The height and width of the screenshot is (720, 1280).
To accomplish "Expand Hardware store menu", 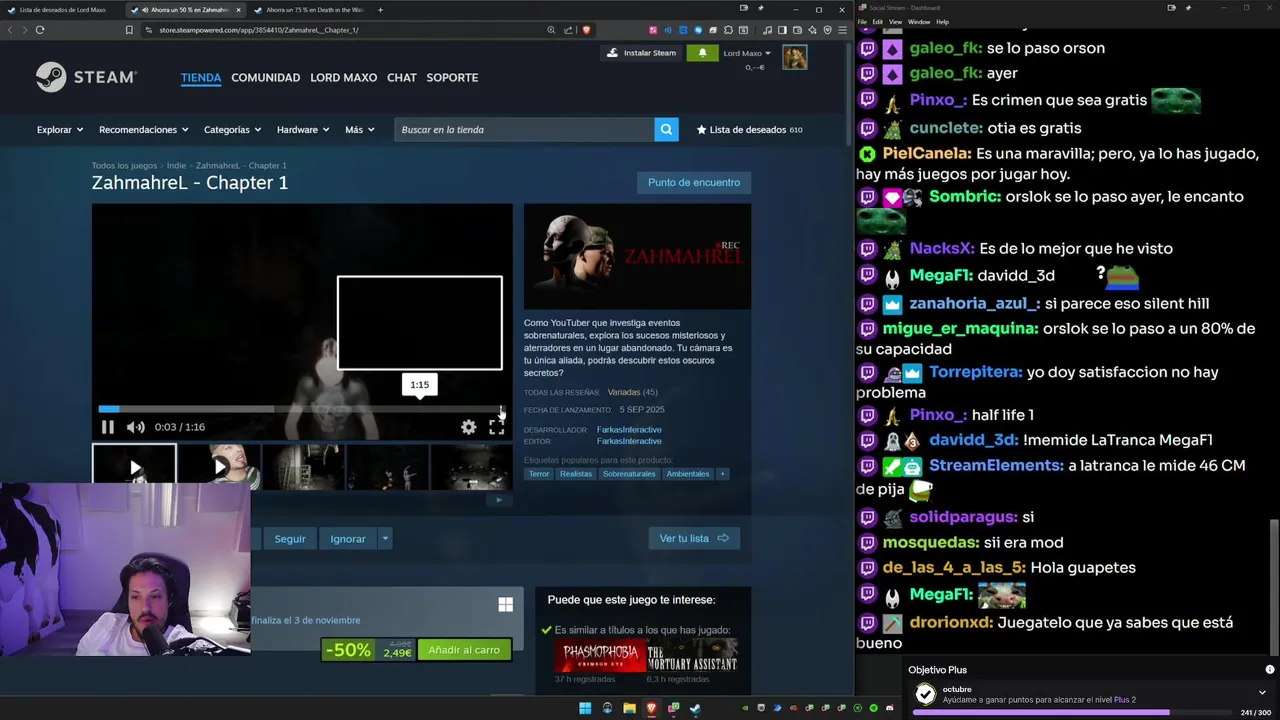I will click(x=304, y=129).
